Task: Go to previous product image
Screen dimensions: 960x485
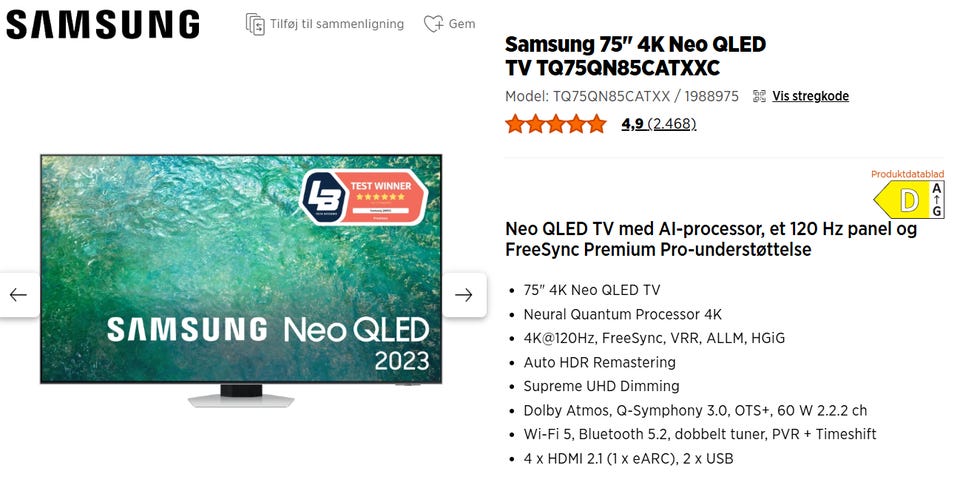Action: [18, 295]
